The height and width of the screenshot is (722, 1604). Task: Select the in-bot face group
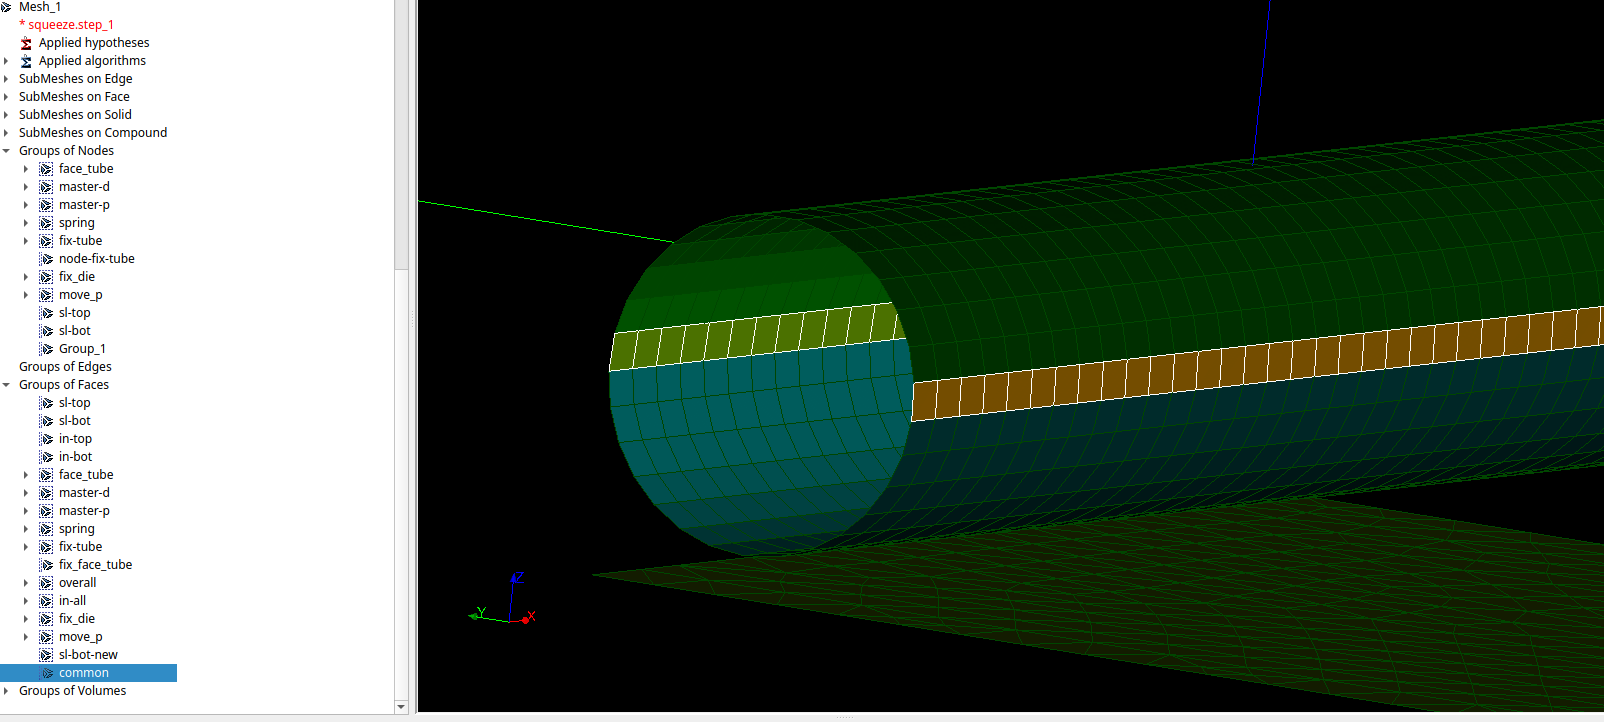pos(75,457)
